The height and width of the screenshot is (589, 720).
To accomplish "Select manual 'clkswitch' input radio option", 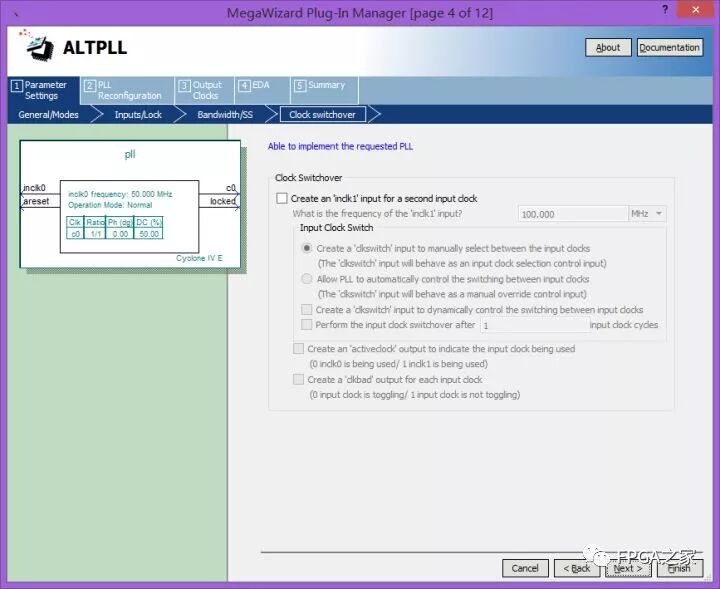I will [308, 248].
